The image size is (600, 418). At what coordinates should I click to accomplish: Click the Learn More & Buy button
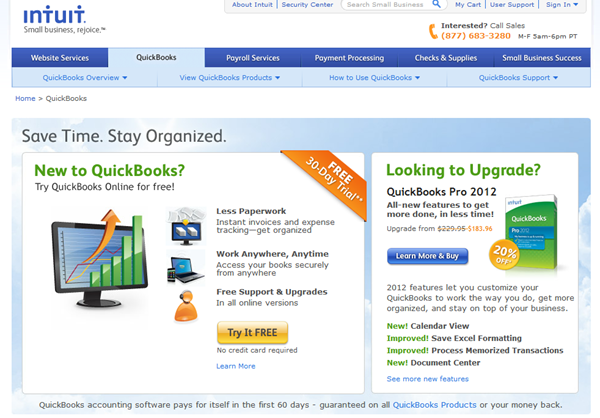pos(427,256)
